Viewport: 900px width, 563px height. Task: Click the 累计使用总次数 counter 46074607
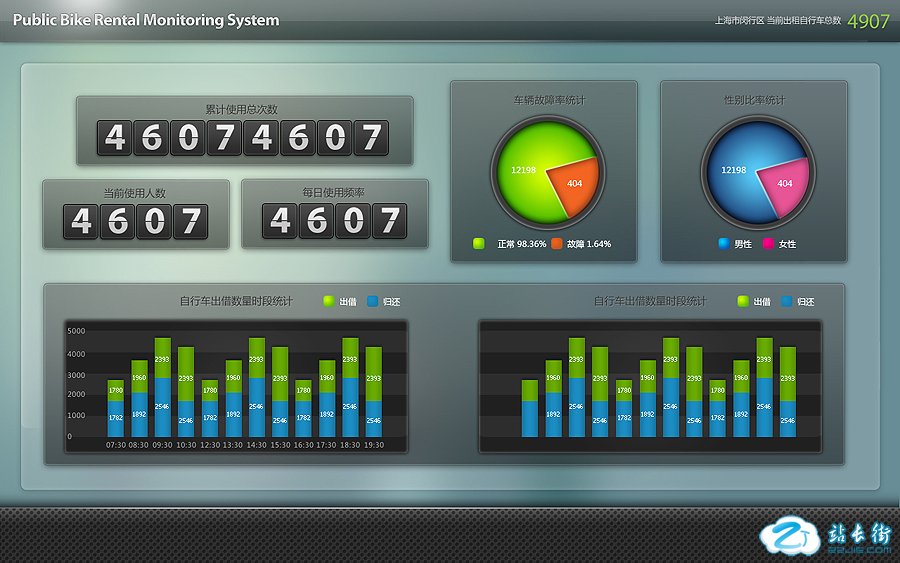click(x=244, y=138)
